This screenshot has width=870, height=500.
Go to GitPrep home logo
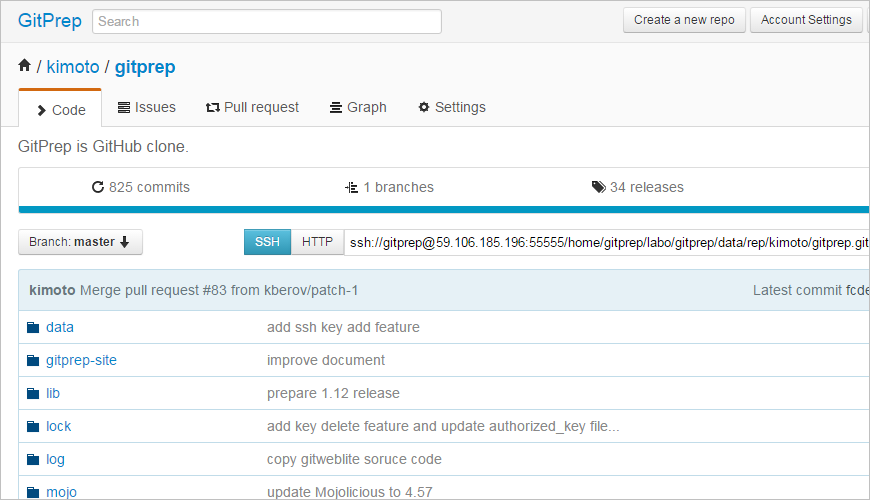[50, 21]
